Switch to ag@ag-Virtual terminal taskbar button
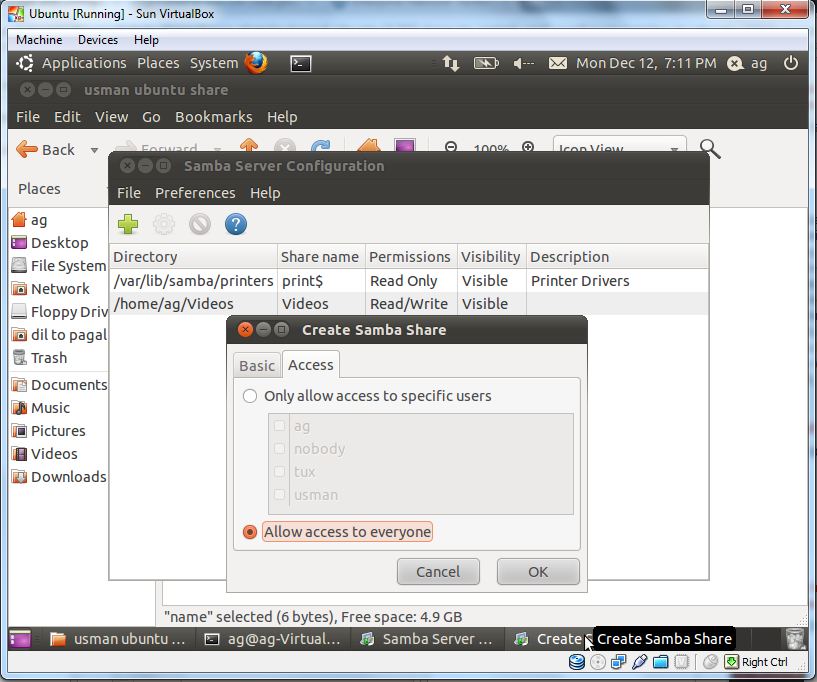Screen dimensions: 817x682 [273, 639]
